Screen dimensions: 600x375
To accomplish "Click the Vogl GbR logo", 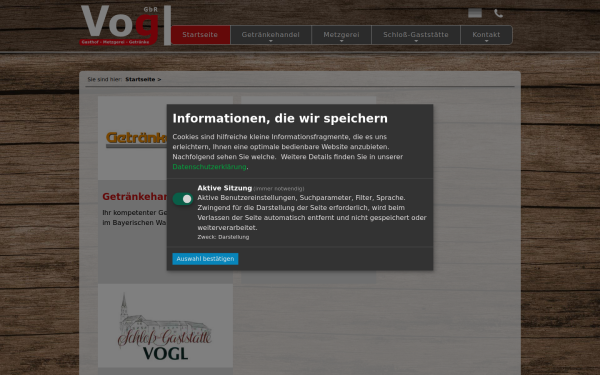I will pos(126,25).
